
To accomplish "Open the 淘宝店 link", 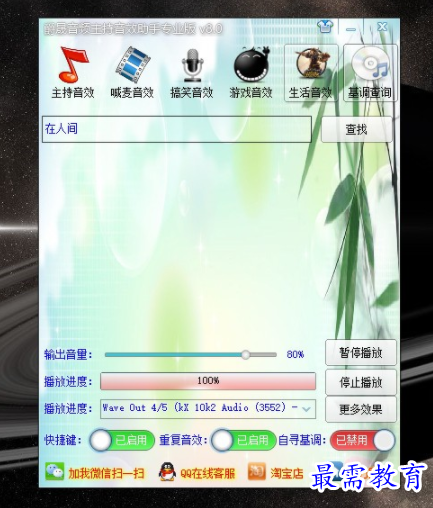I will (x=287, y=473).
